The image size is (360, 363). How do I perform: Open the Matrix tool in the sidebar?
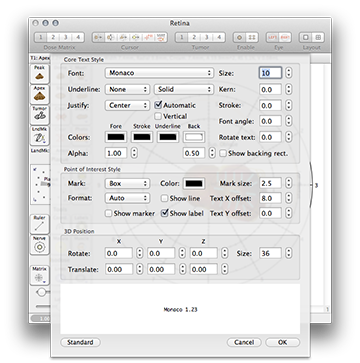coord(39,275)
